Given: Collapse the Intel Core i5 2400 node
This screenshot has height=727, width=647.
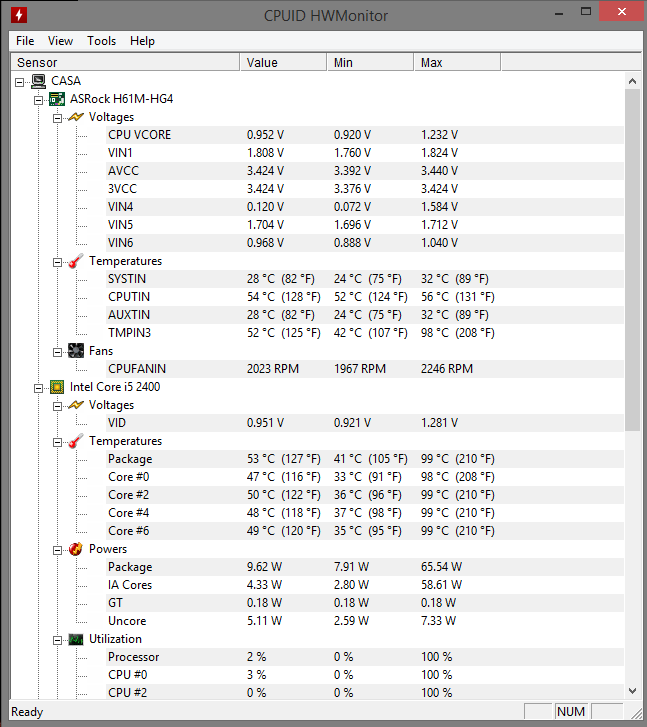Looking at the screenshot, I should point(38,388).
